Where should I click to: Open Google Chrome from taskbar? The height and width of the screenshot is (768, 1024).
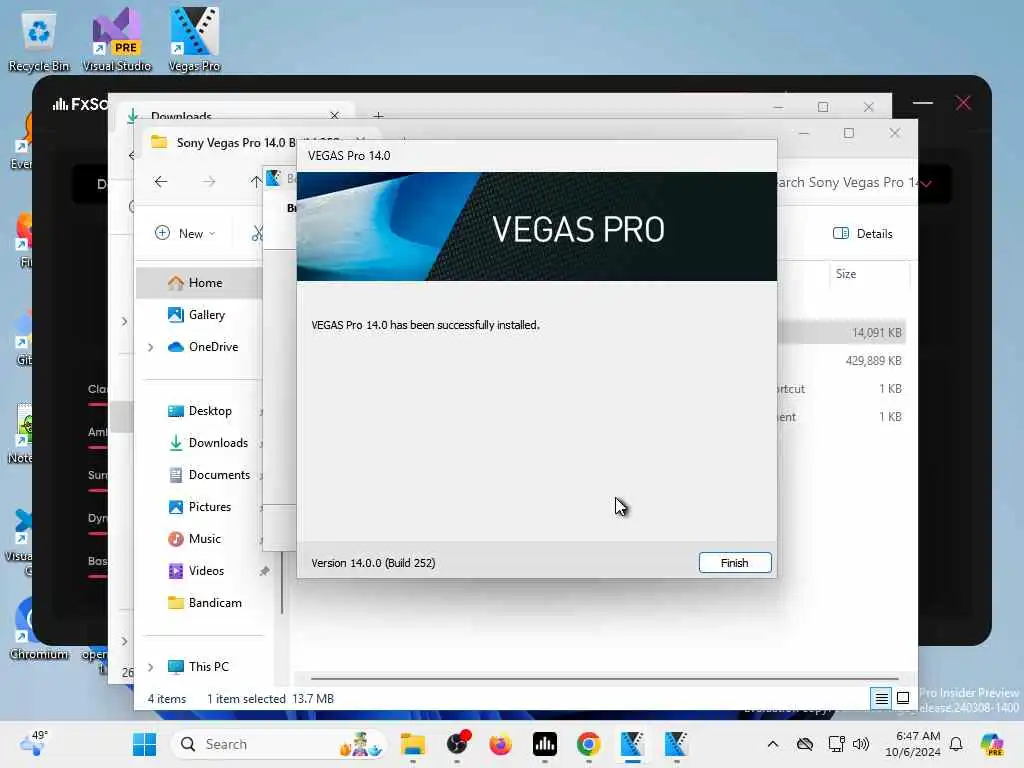click(x=588, y=744)
